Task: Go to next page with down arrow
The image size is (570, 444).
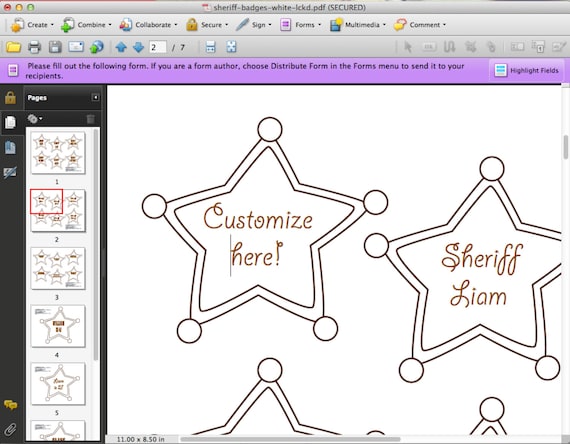Action: [x=138, y=47]
